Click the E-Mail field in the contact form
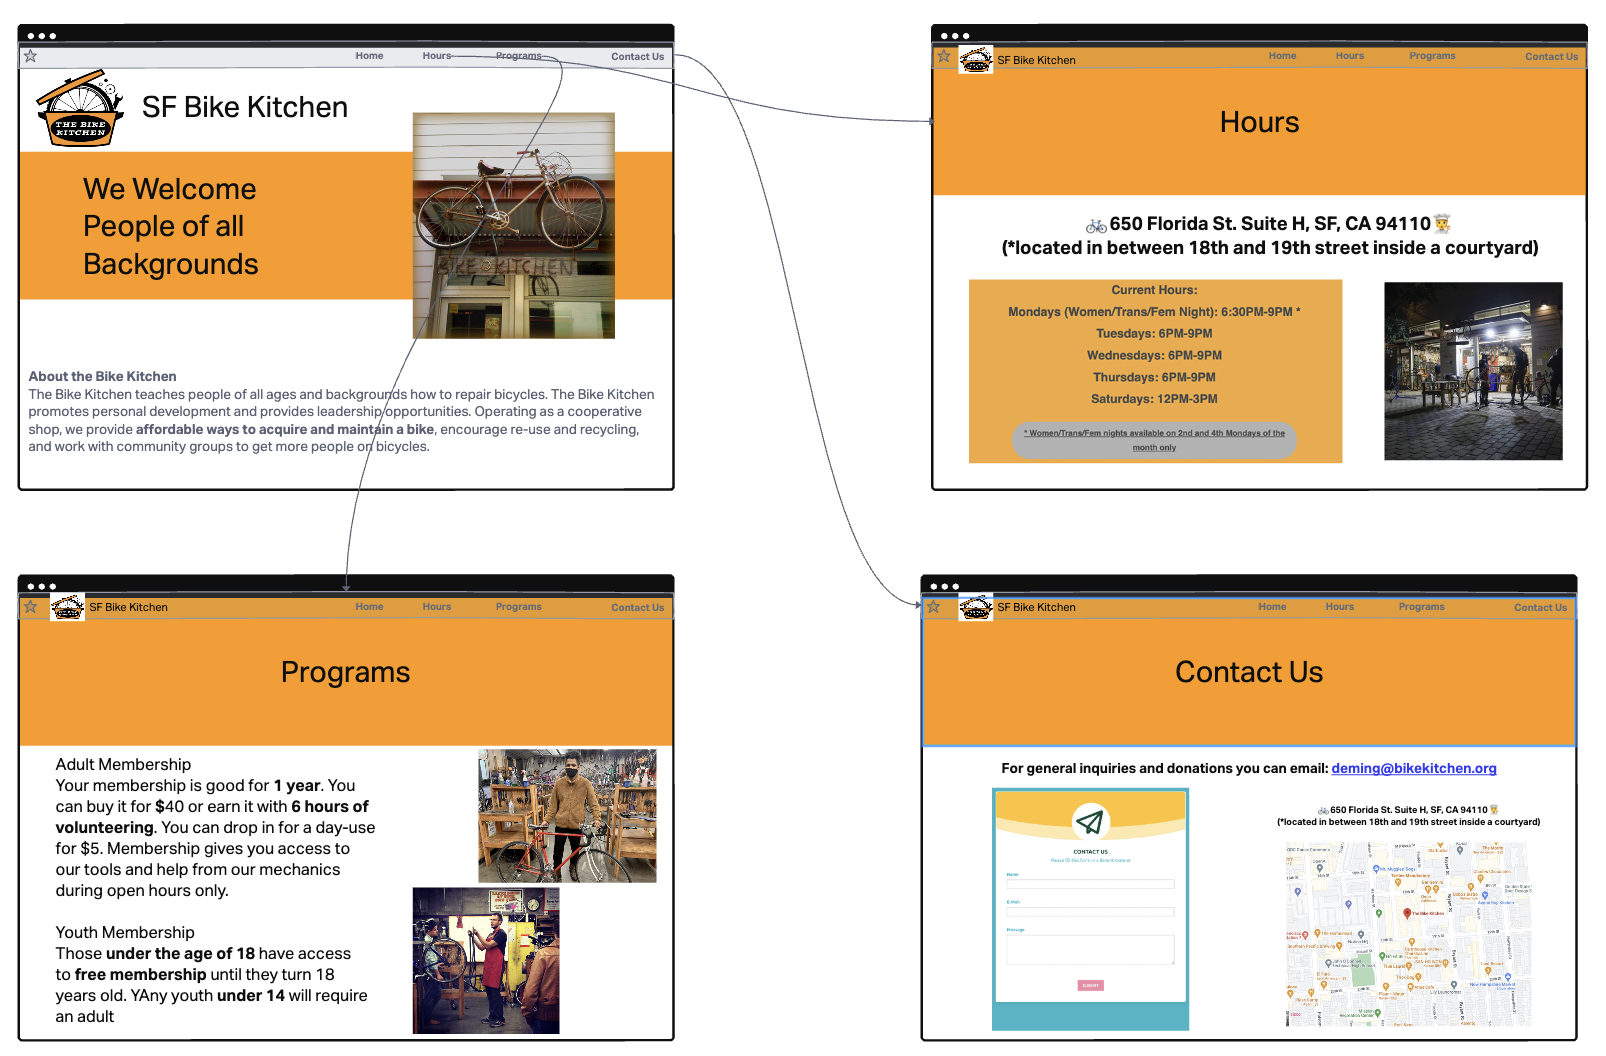This screenshot has height=1056, width=1606. click(x=1090, y=912)
